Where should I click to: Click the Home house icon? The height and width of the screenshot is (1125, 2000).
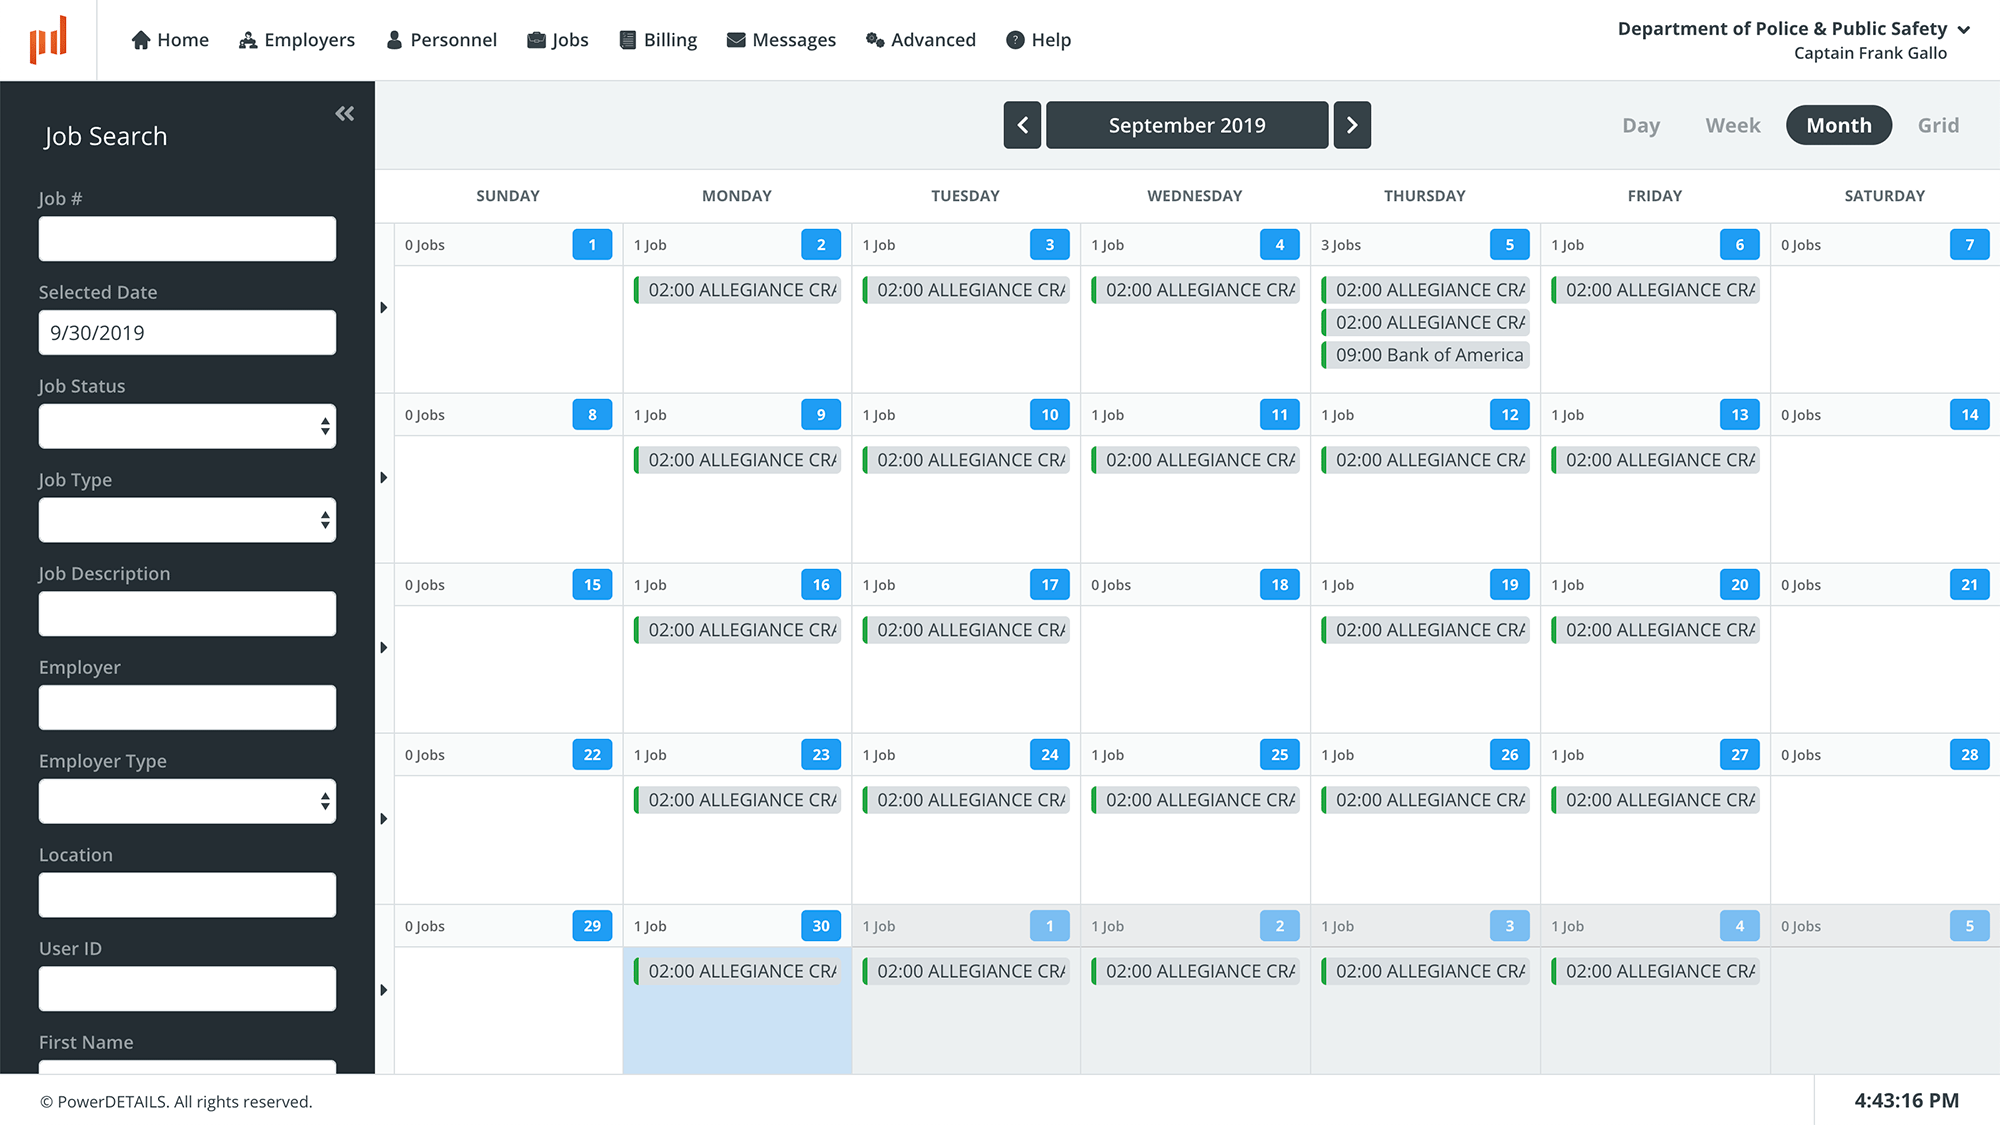[x=141, y=40]
